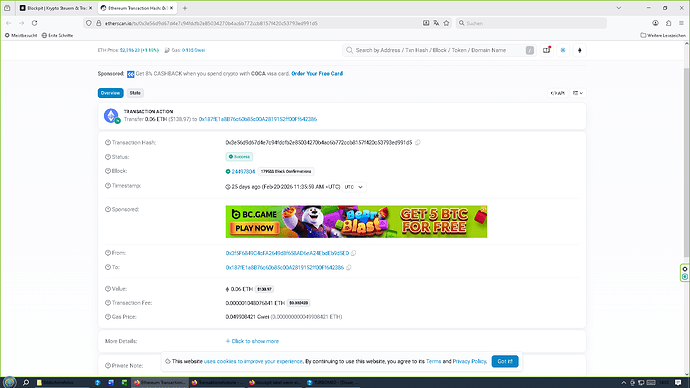The width and height of the screenshot is (690, 388).
Task: Open the Etherscan notification icon with red dot
Action: (x=547, y=50)
